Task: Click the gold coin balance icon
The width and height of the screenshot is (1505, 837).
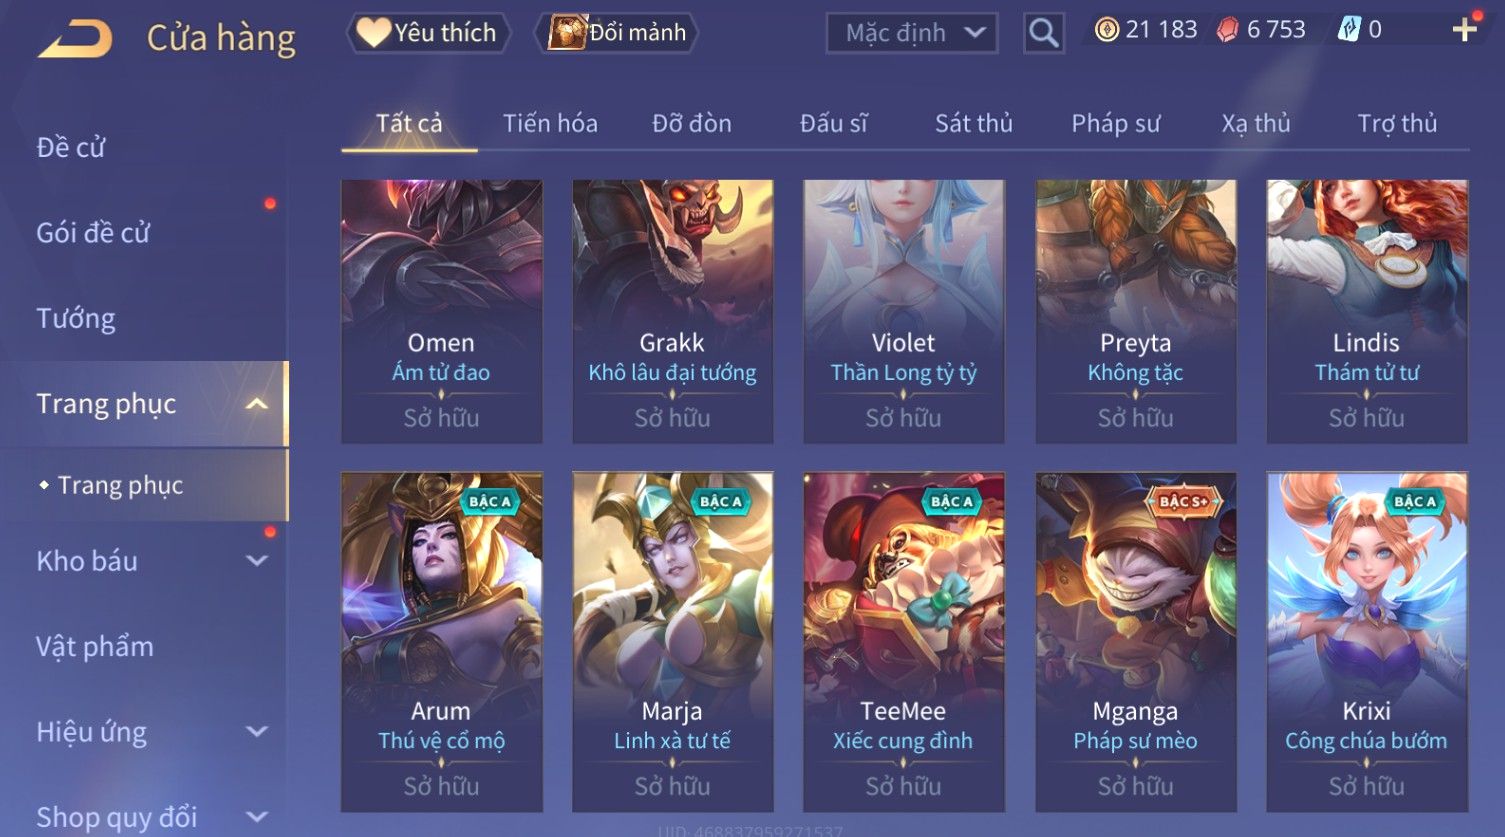Action: tap(1106, 30)
